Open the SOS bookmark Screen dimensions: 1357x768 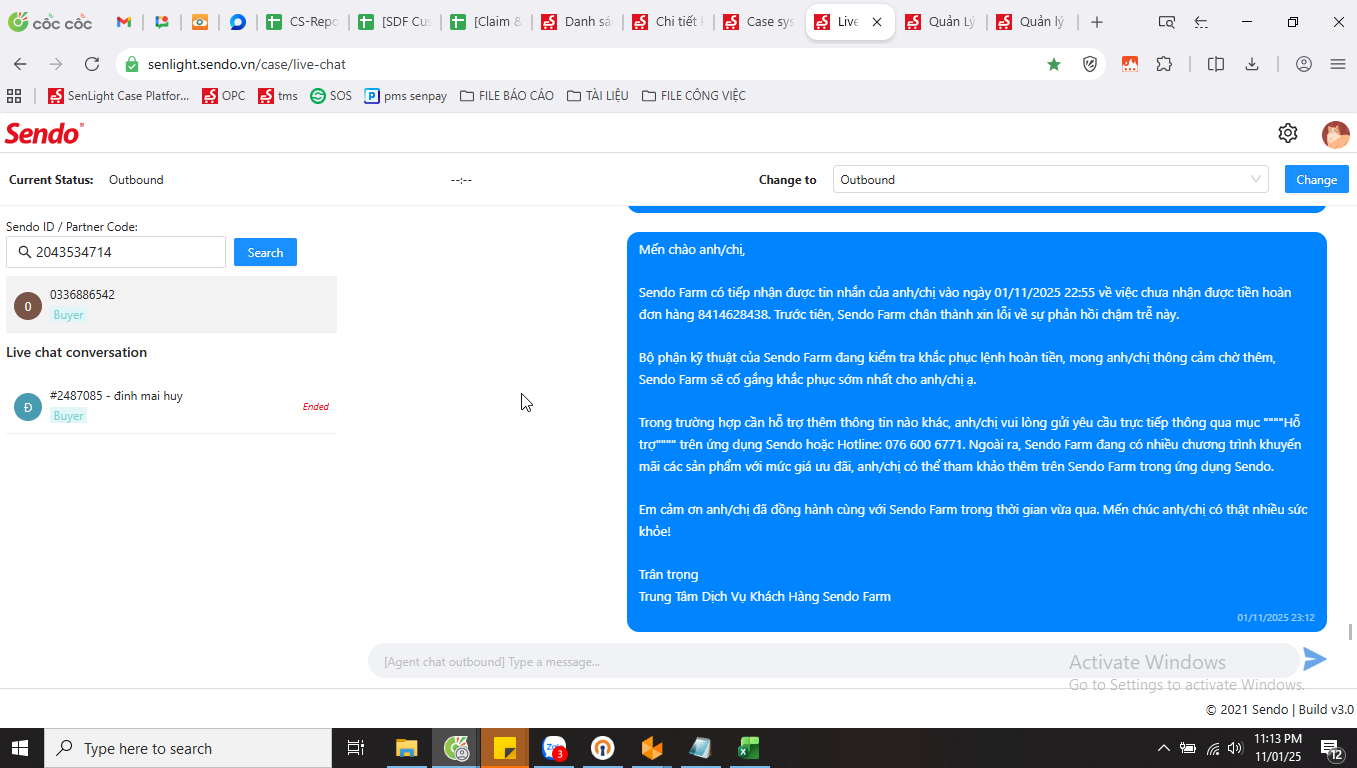(331, 96)
